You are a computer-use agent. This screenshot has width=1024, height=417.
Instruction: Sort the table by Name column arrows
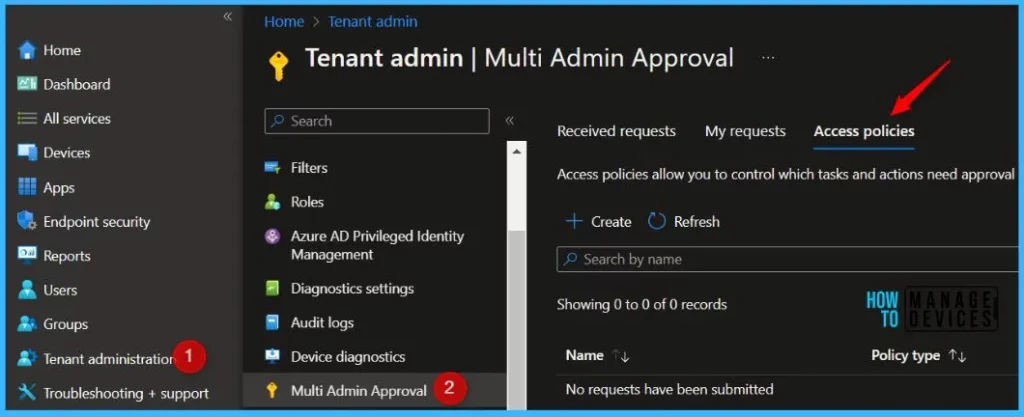coord(620,356)
